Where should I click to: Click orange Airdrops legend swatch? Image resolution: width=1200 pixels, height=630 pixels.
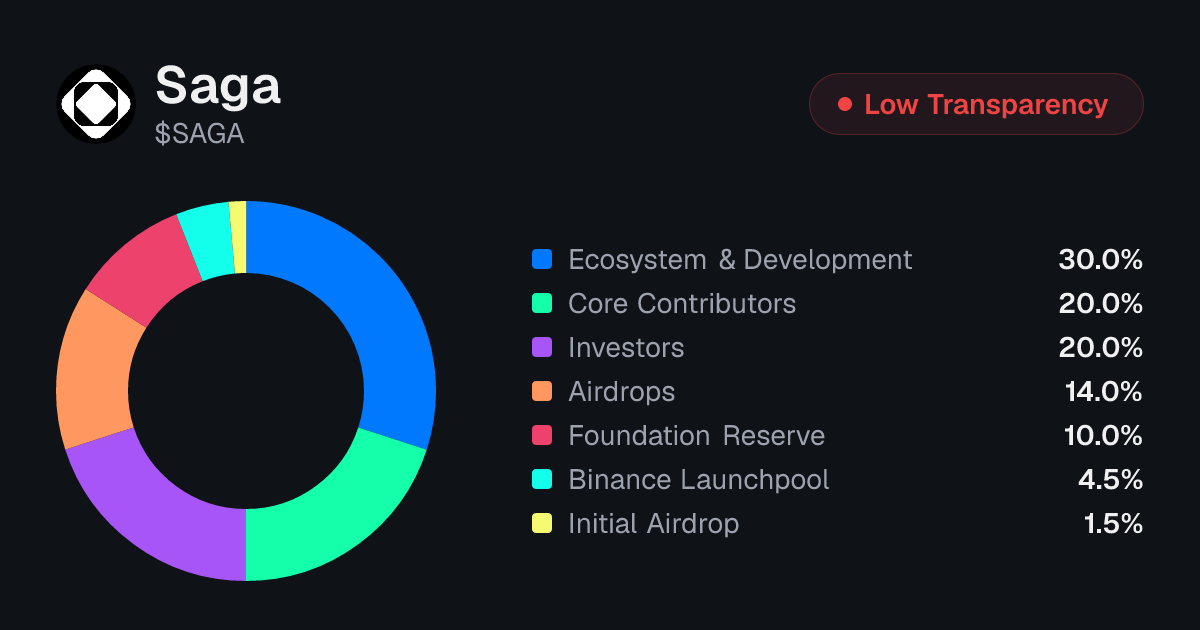click(x=542, y=392)
